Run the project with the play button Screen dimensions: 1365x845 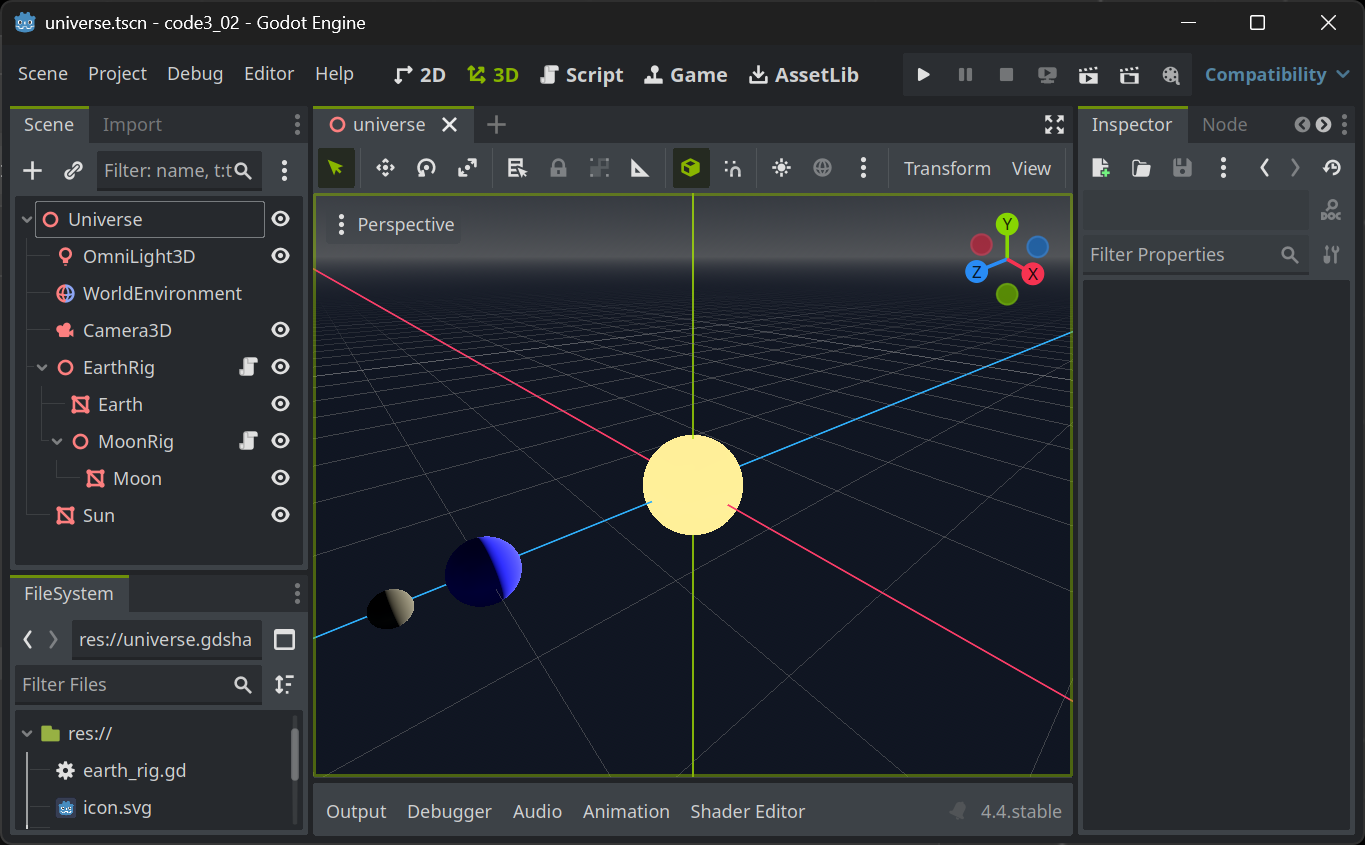[924, 75]
